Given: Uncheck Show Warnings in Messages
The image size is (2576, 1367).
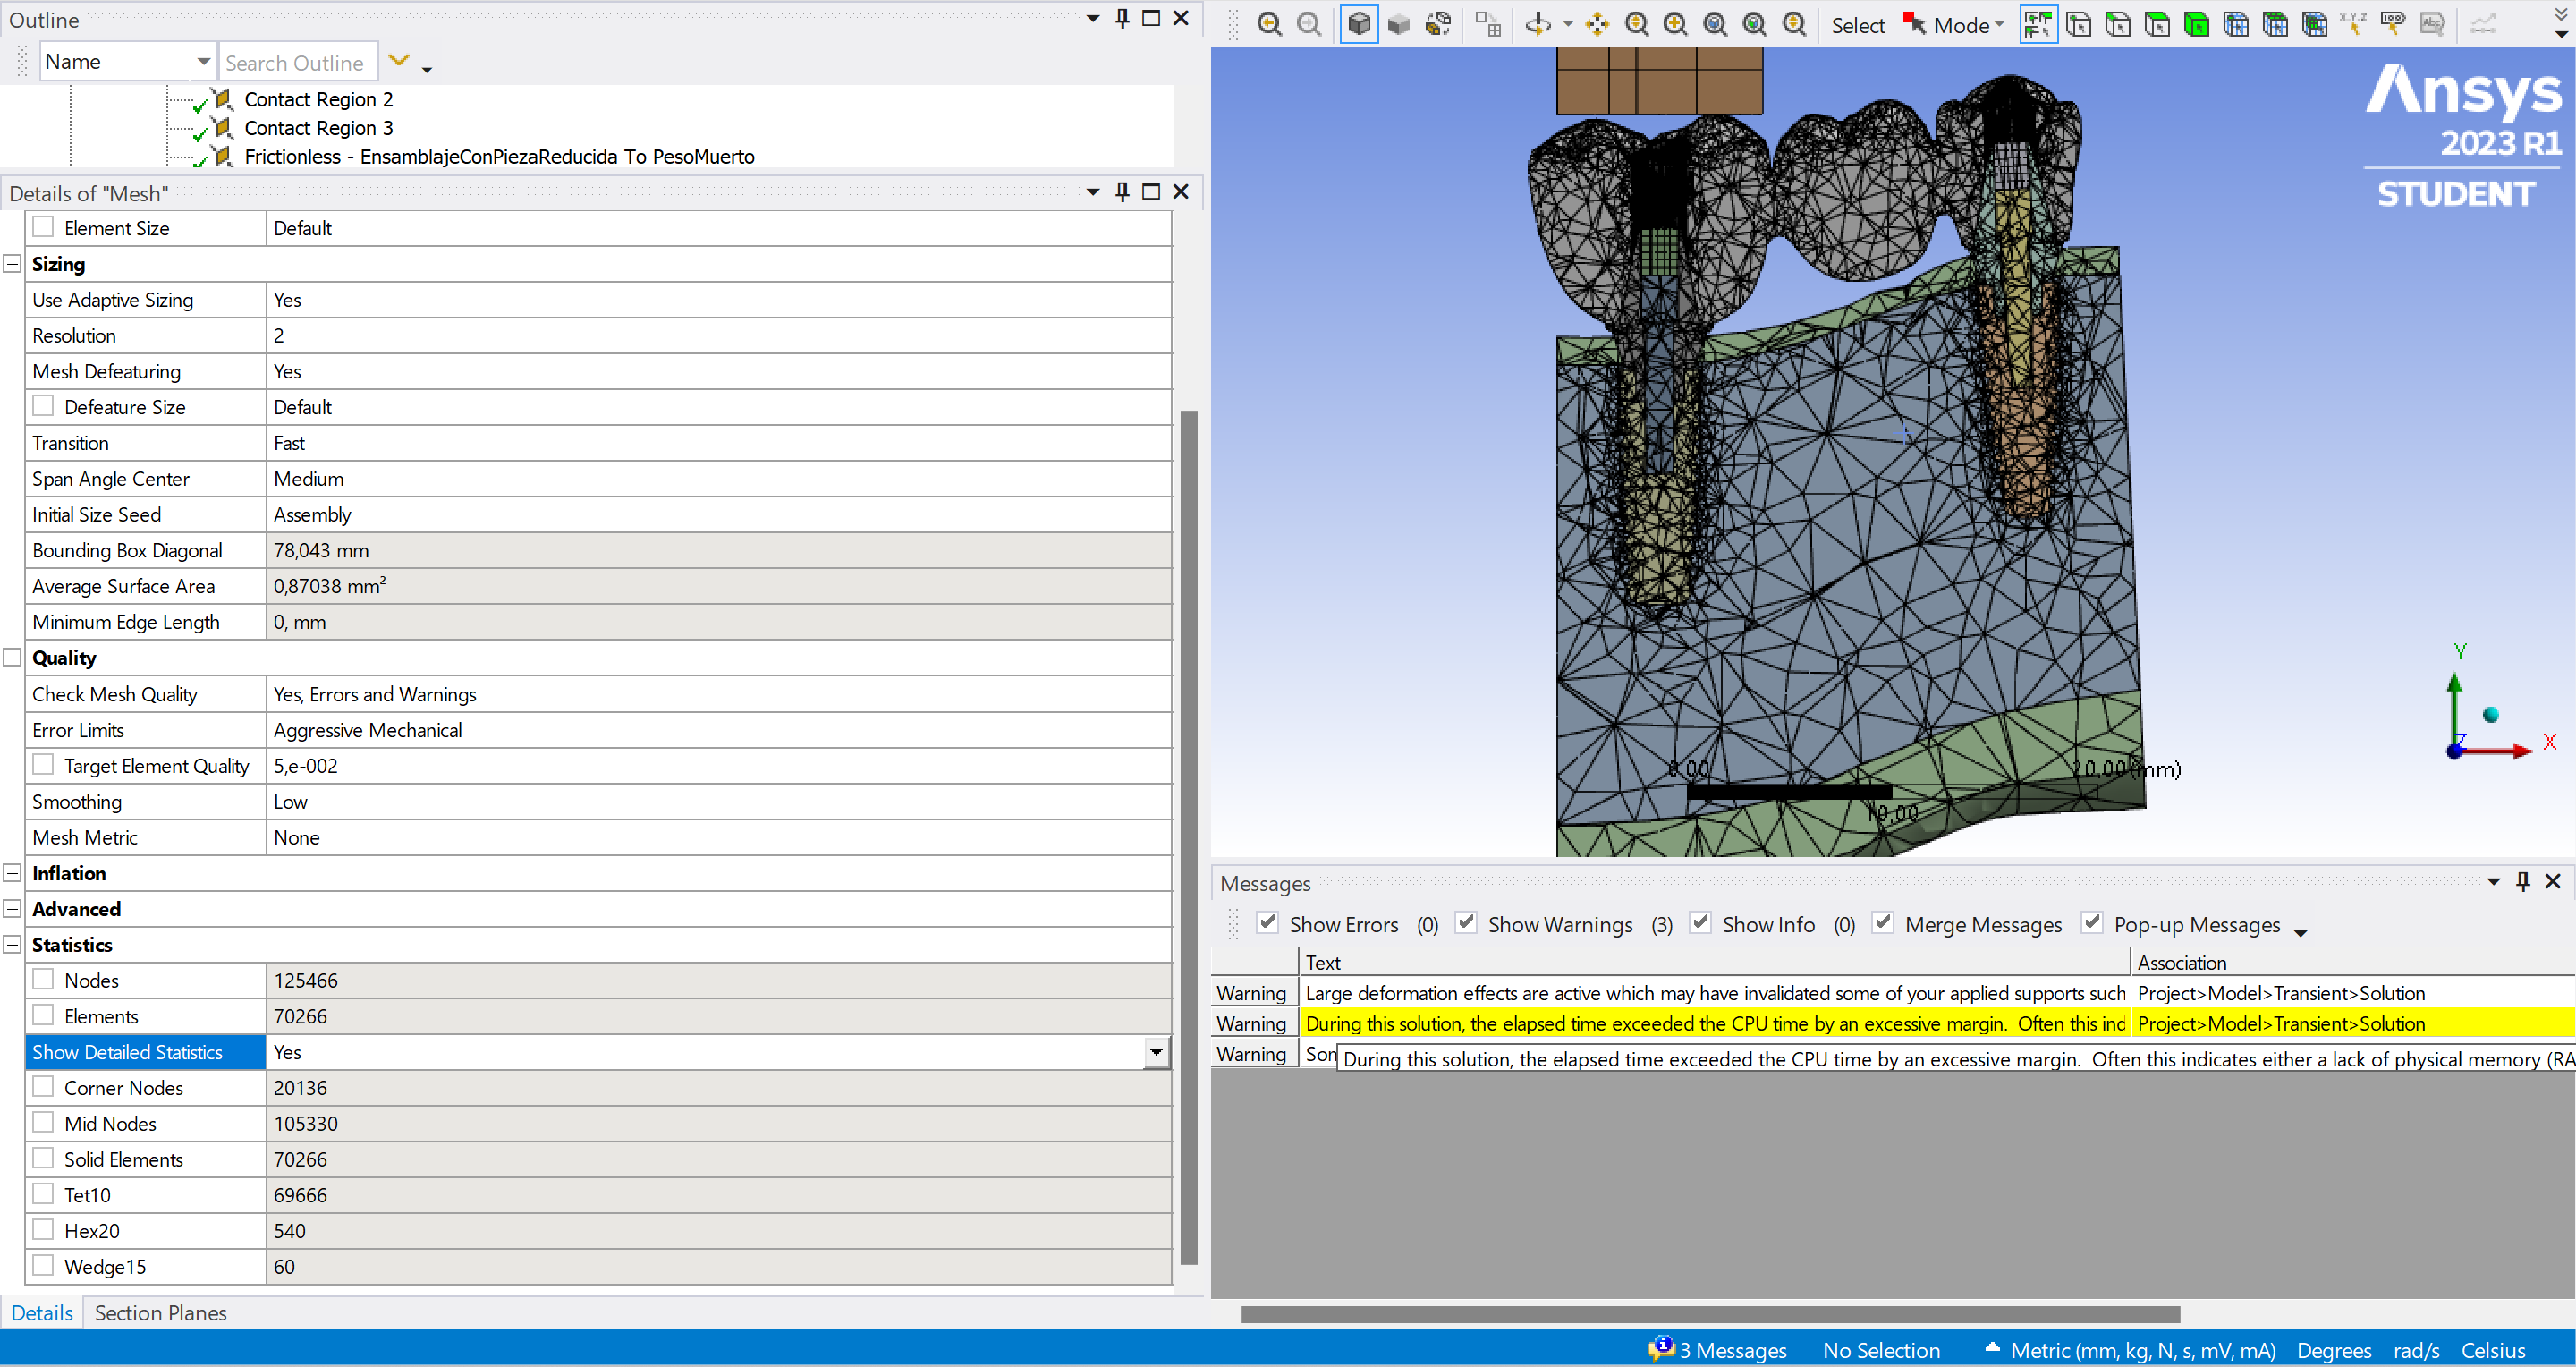Looking at the screenshot, I should tap(1466, 923).
